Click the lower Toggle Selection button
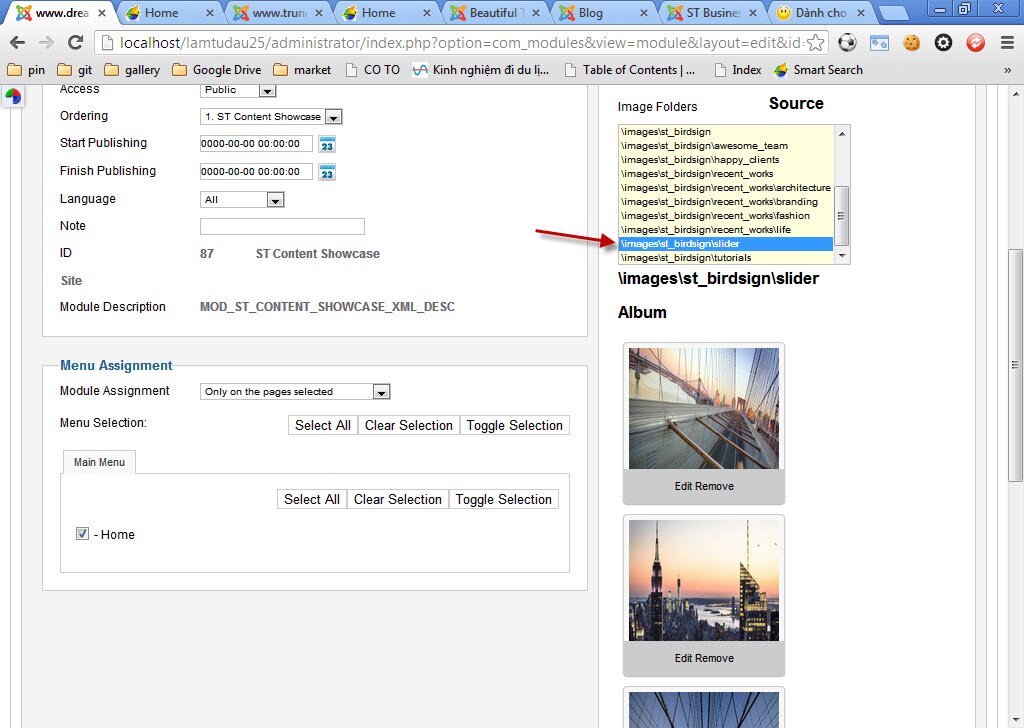This screenshot has width=1024, height=728. (503, 499)
